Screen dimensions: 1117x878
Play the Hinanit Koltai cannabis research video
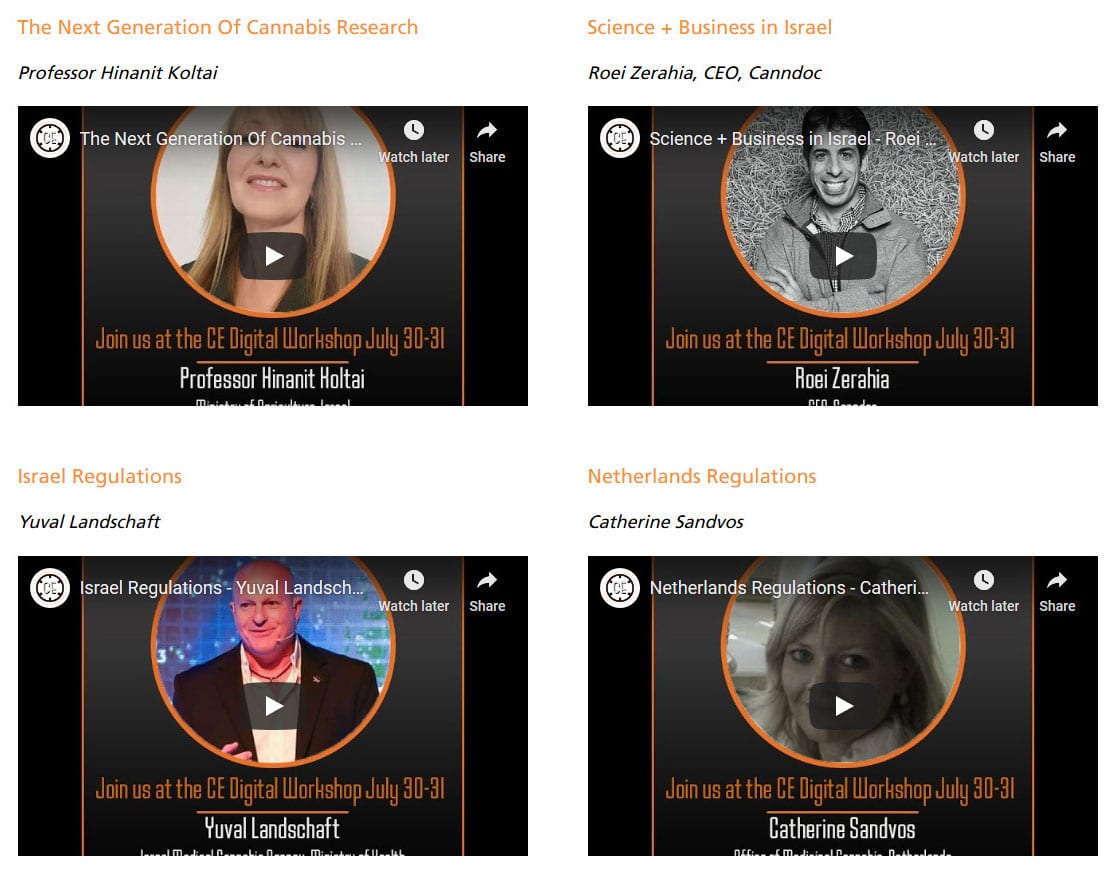click(274, 256)
